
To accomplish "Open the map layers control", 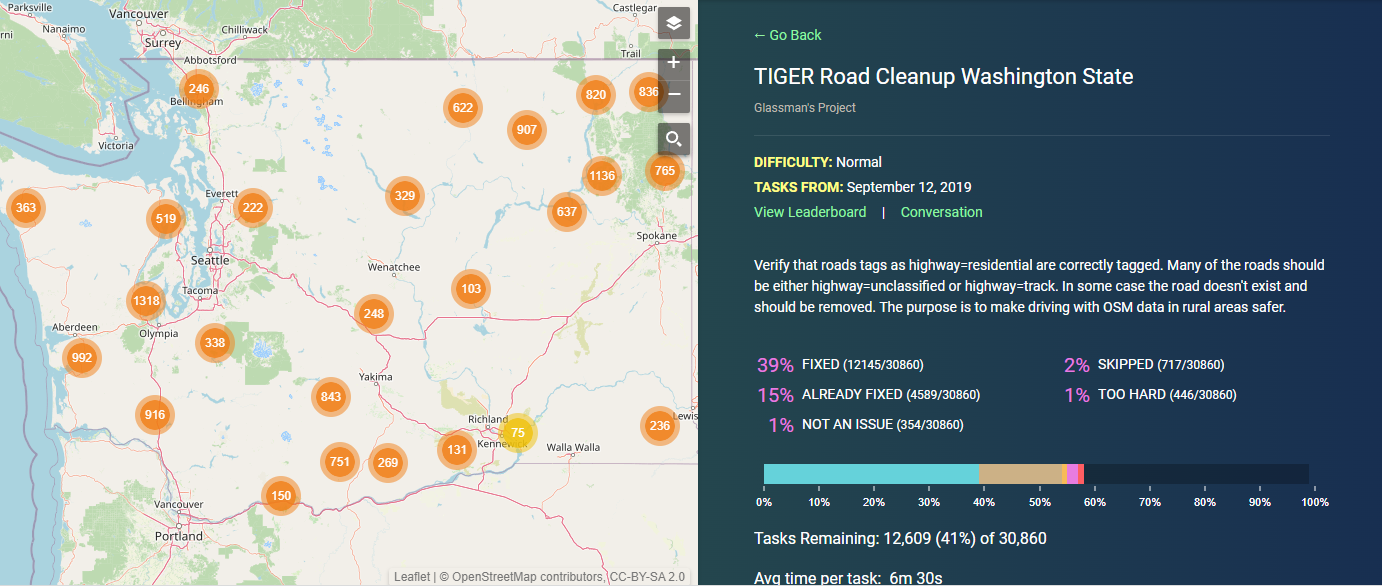I will [x=674, y=23].
